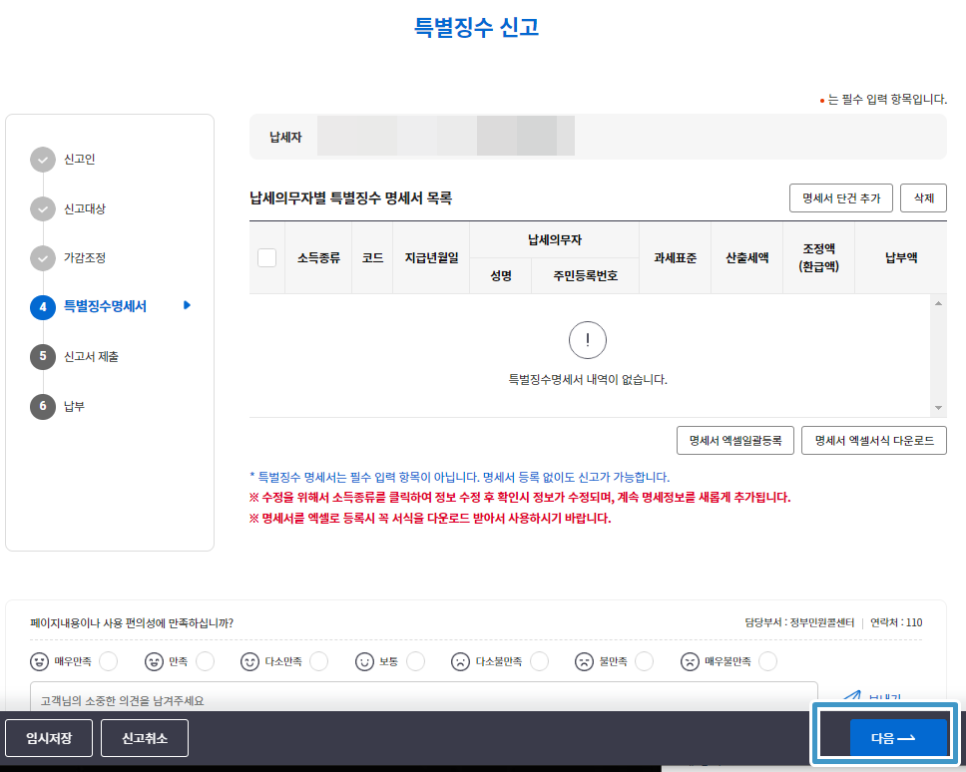Image resolution: width=966 pixels, height=772 pixels.
Task: Click the 연락처 : 110 text
Action: (896, 622)
